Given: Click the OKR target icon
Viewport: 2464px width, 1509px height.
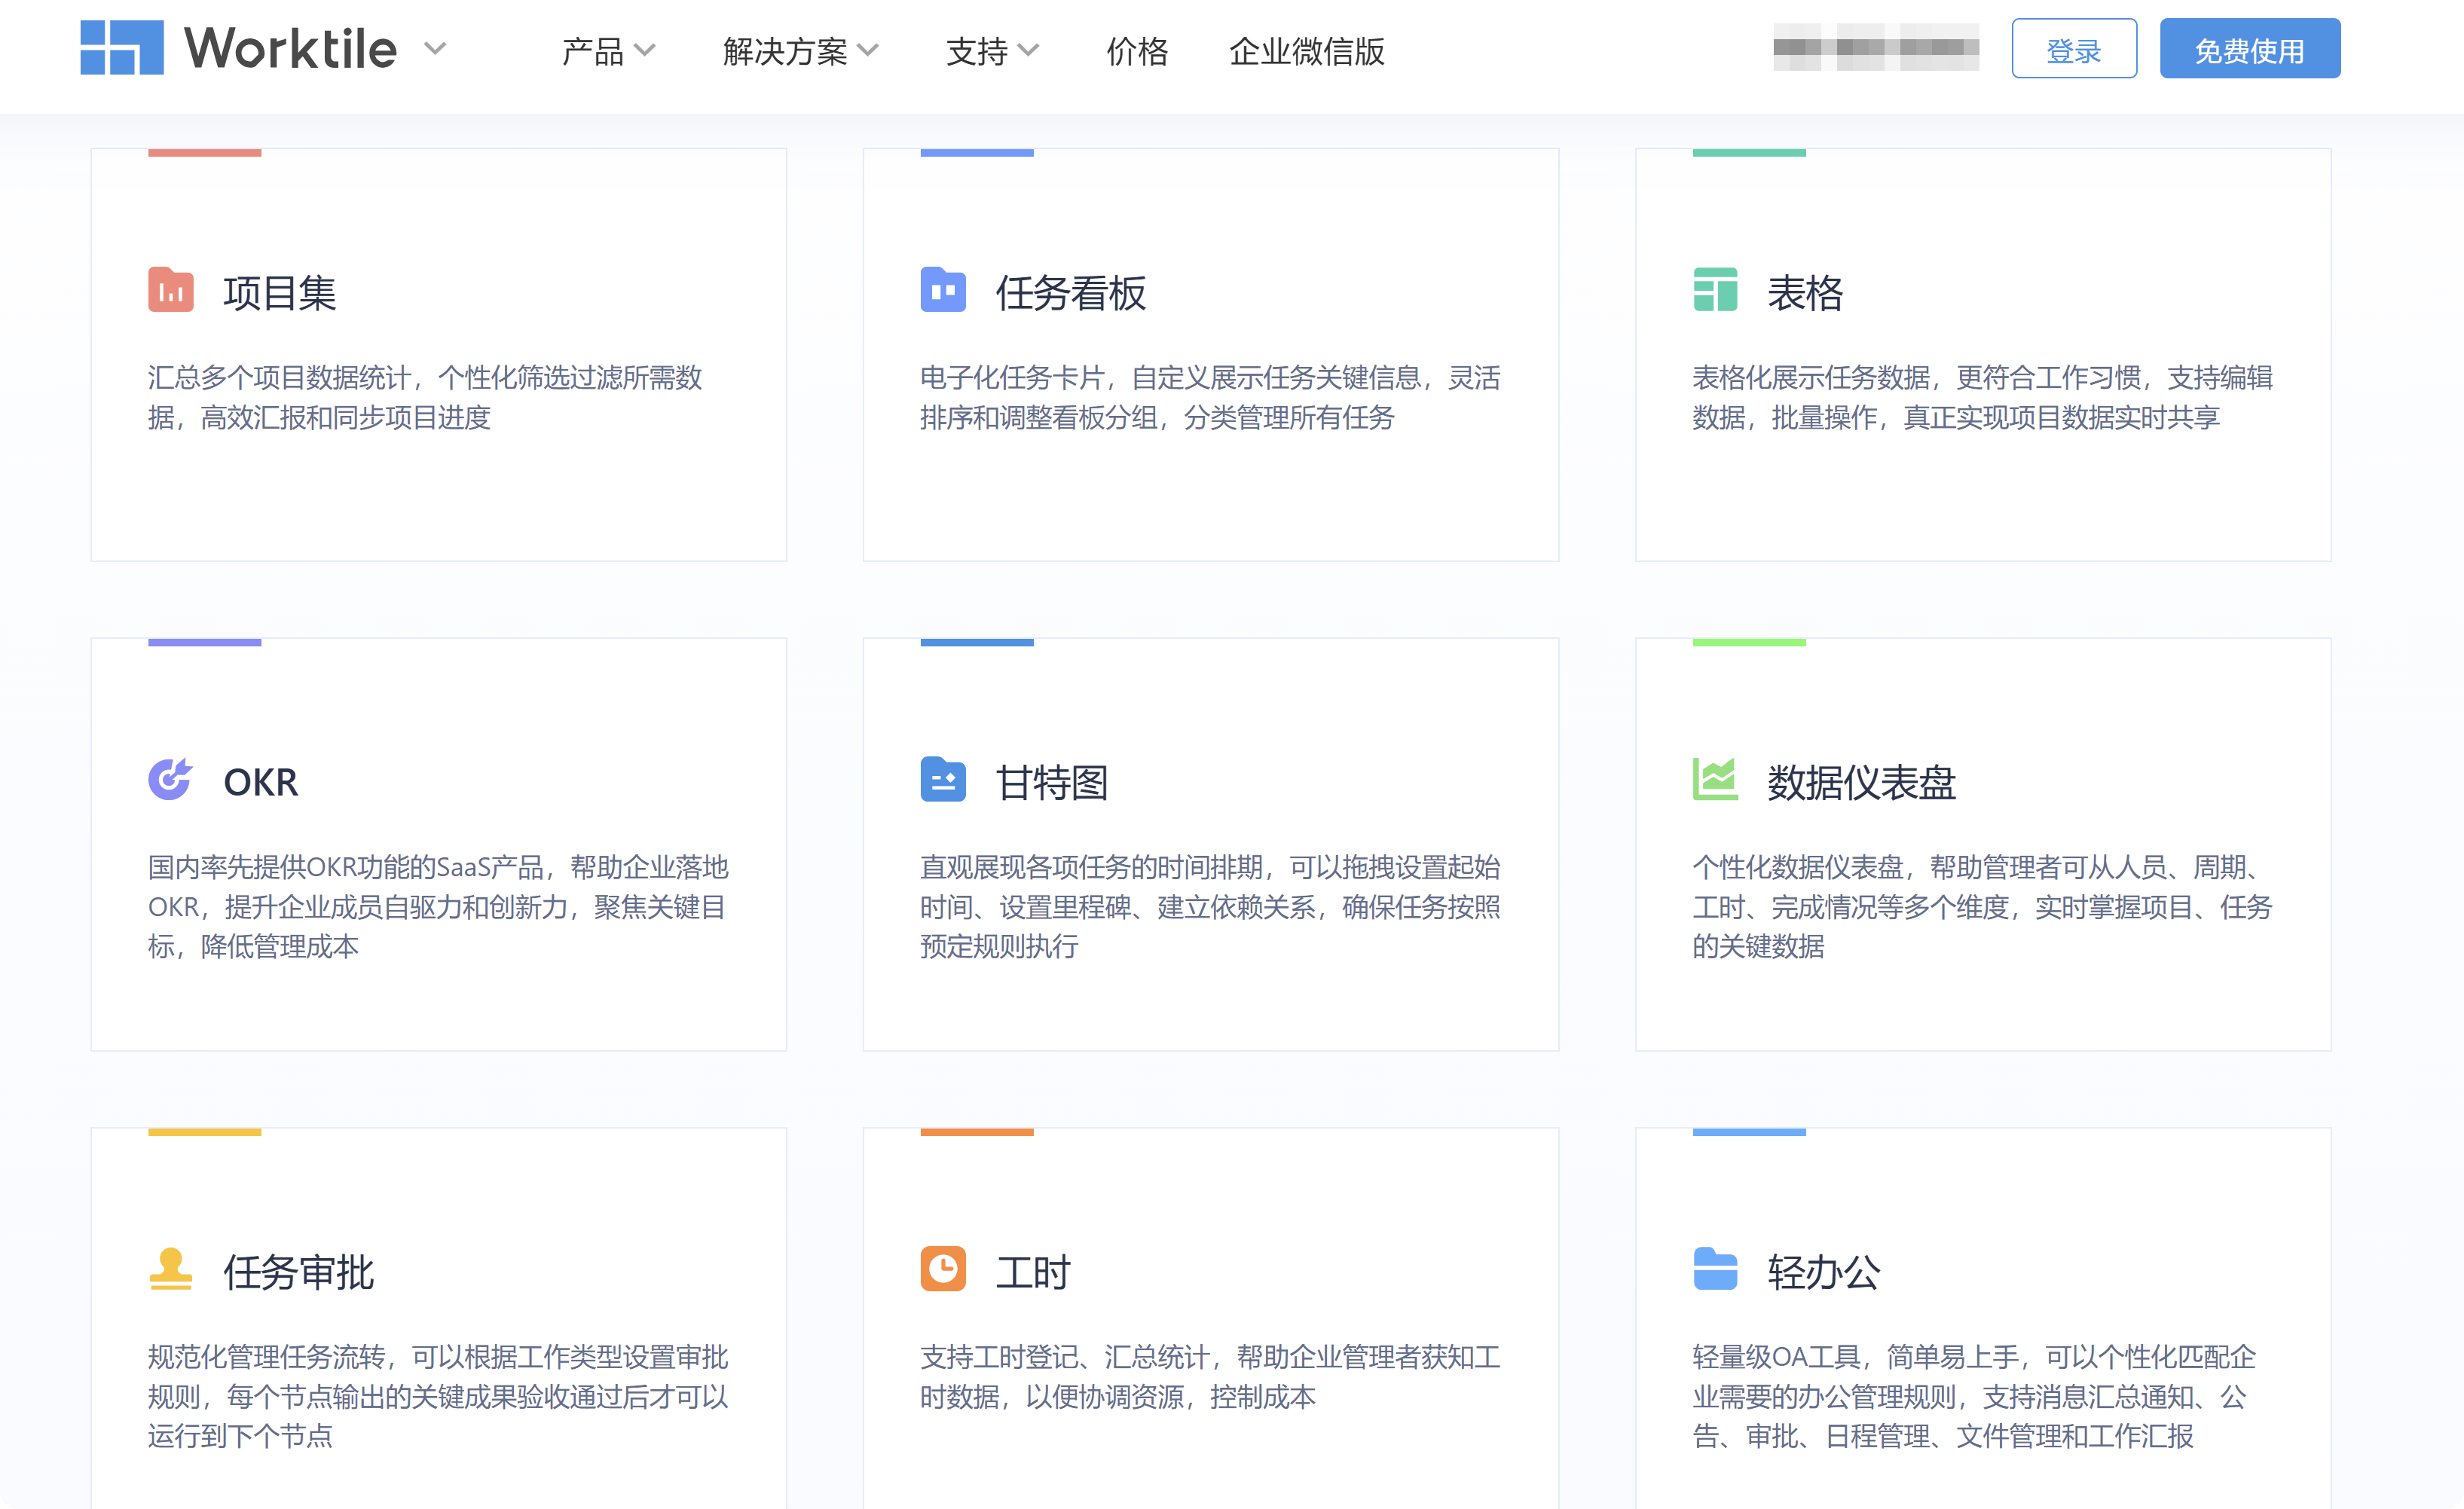Looking at the screenshot, I should click(170, 780).
